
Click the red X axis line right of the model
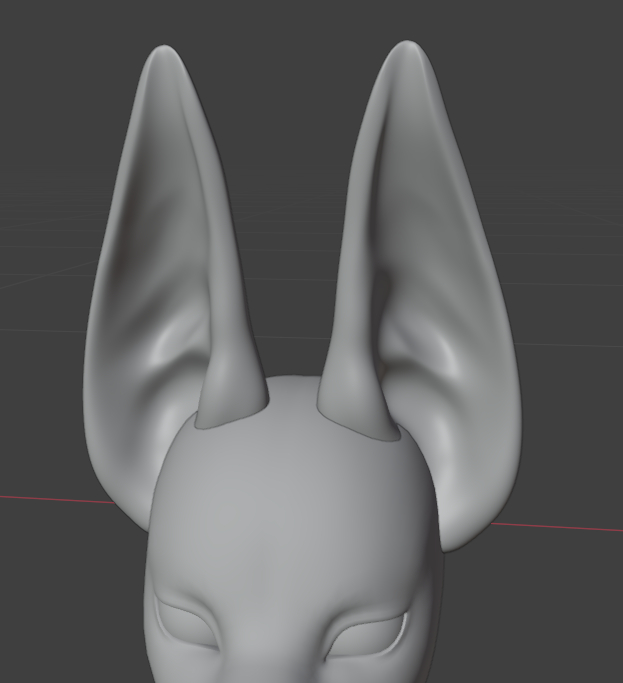pos(570,527)
